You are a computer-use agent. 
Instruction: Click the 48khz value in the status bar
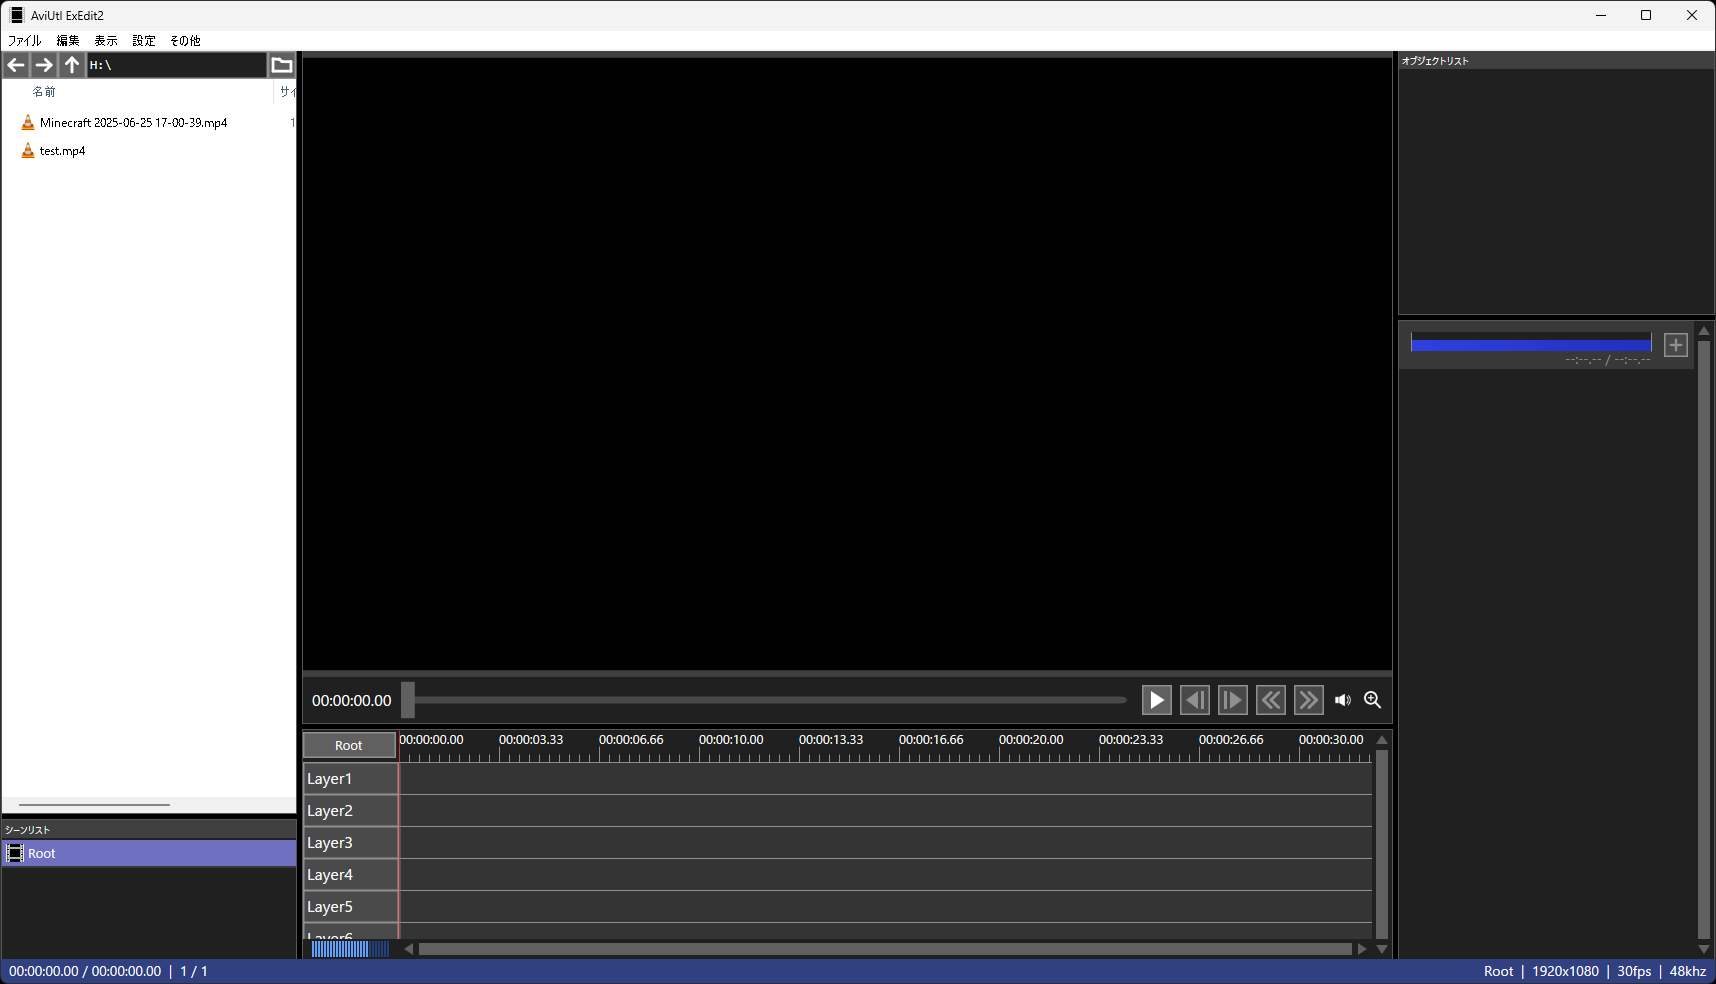pyautogui.click(x=1688, y=971)
